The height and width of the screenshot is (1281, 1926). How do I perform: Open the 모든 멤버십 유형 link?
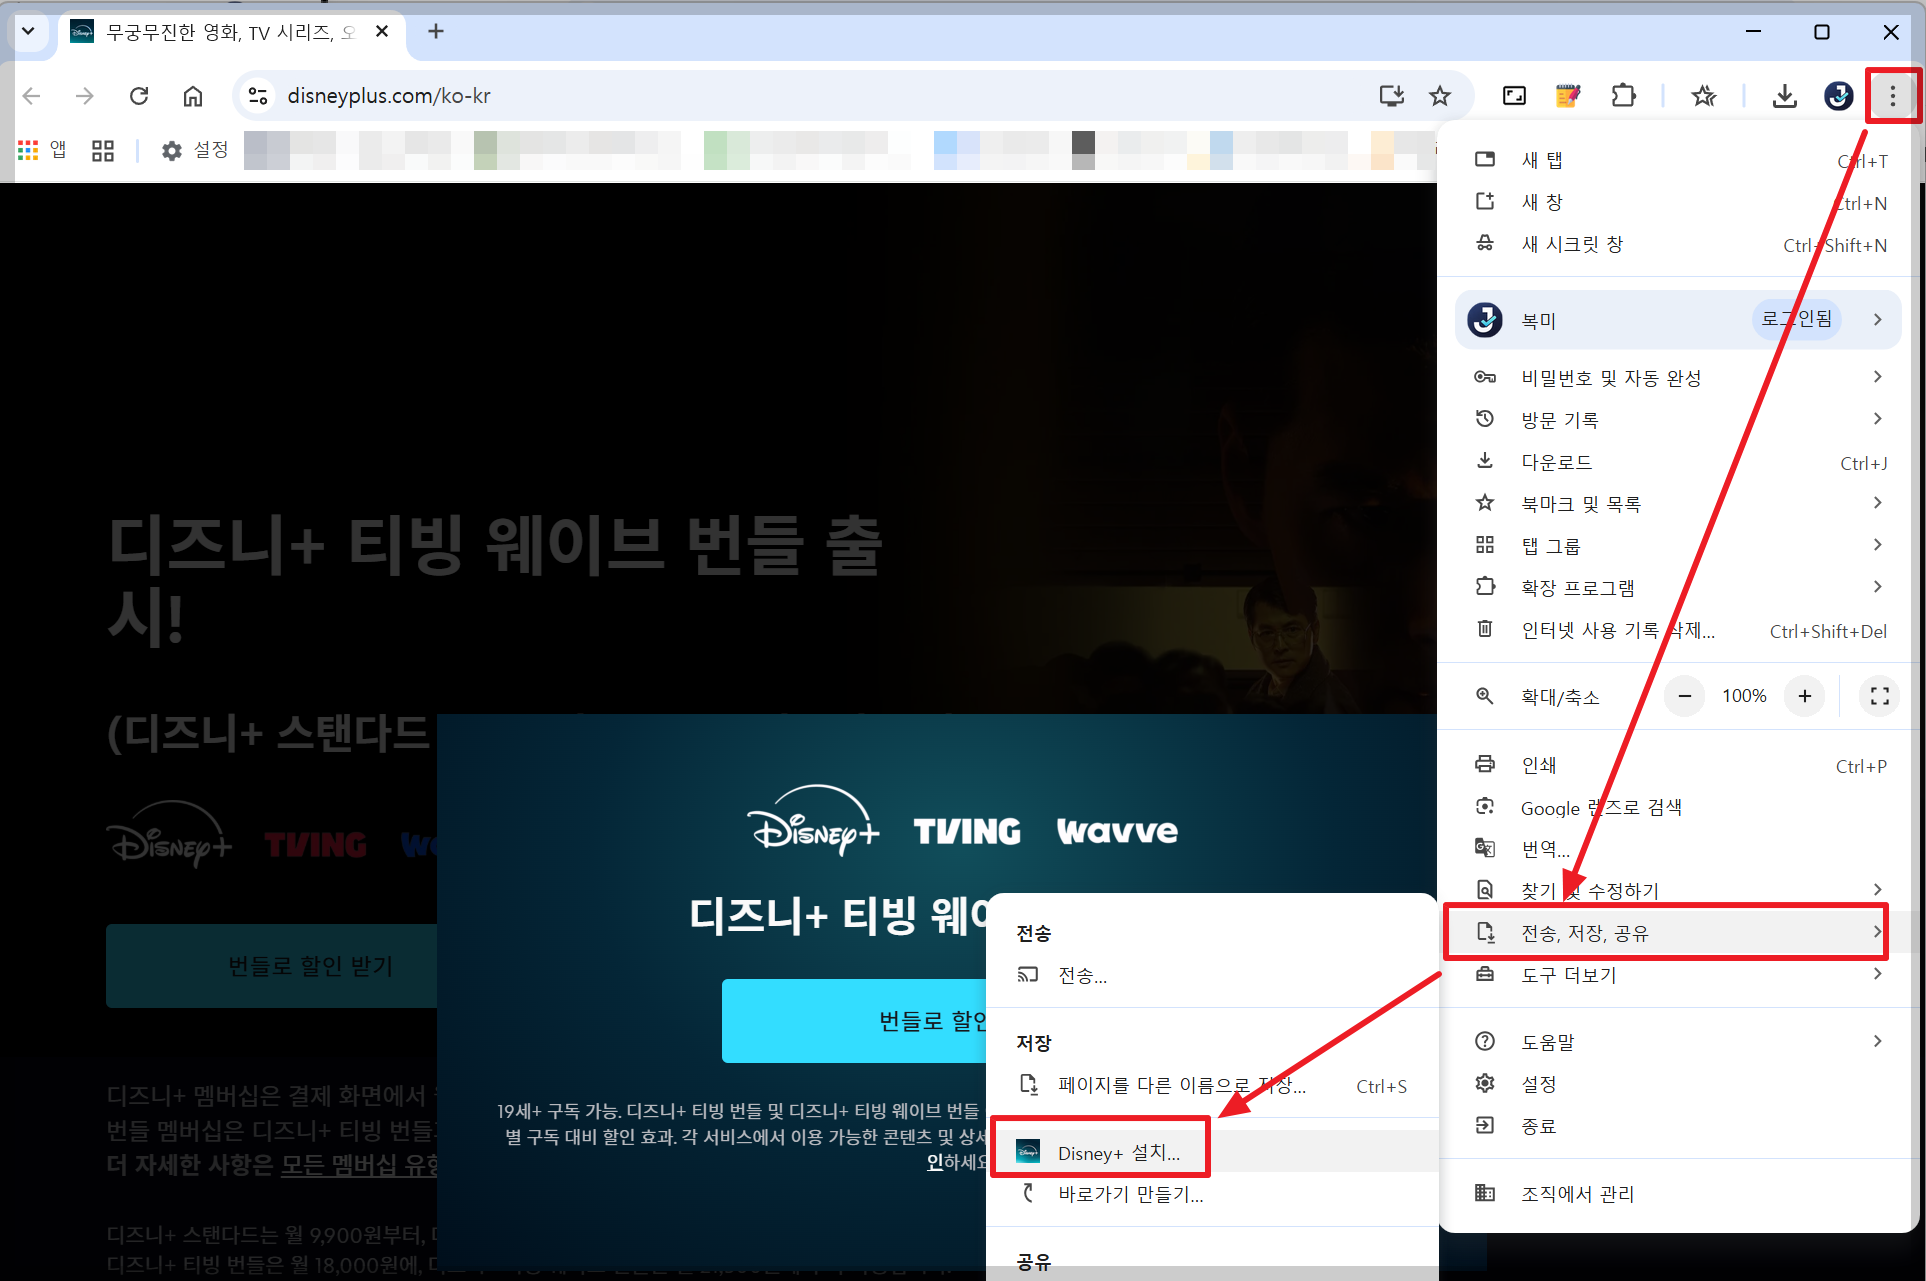(x=360, y=1165)
